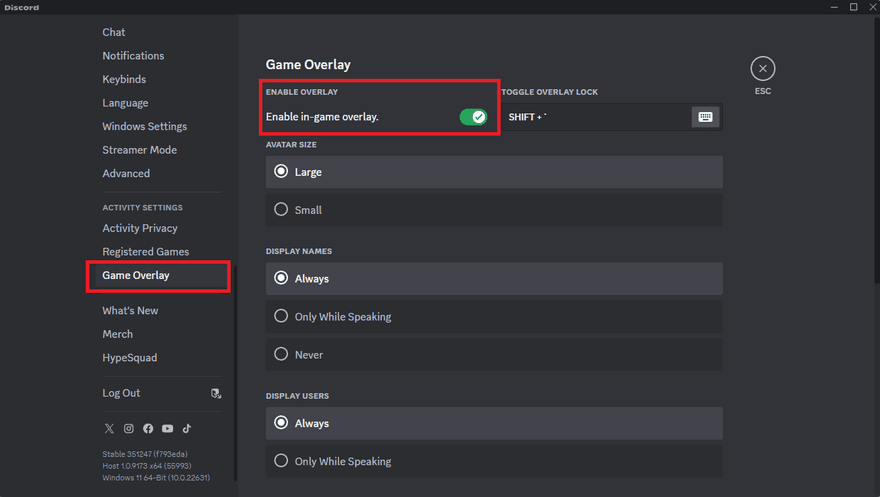
Task: Click the Log Out door icon
Action: 216,393
